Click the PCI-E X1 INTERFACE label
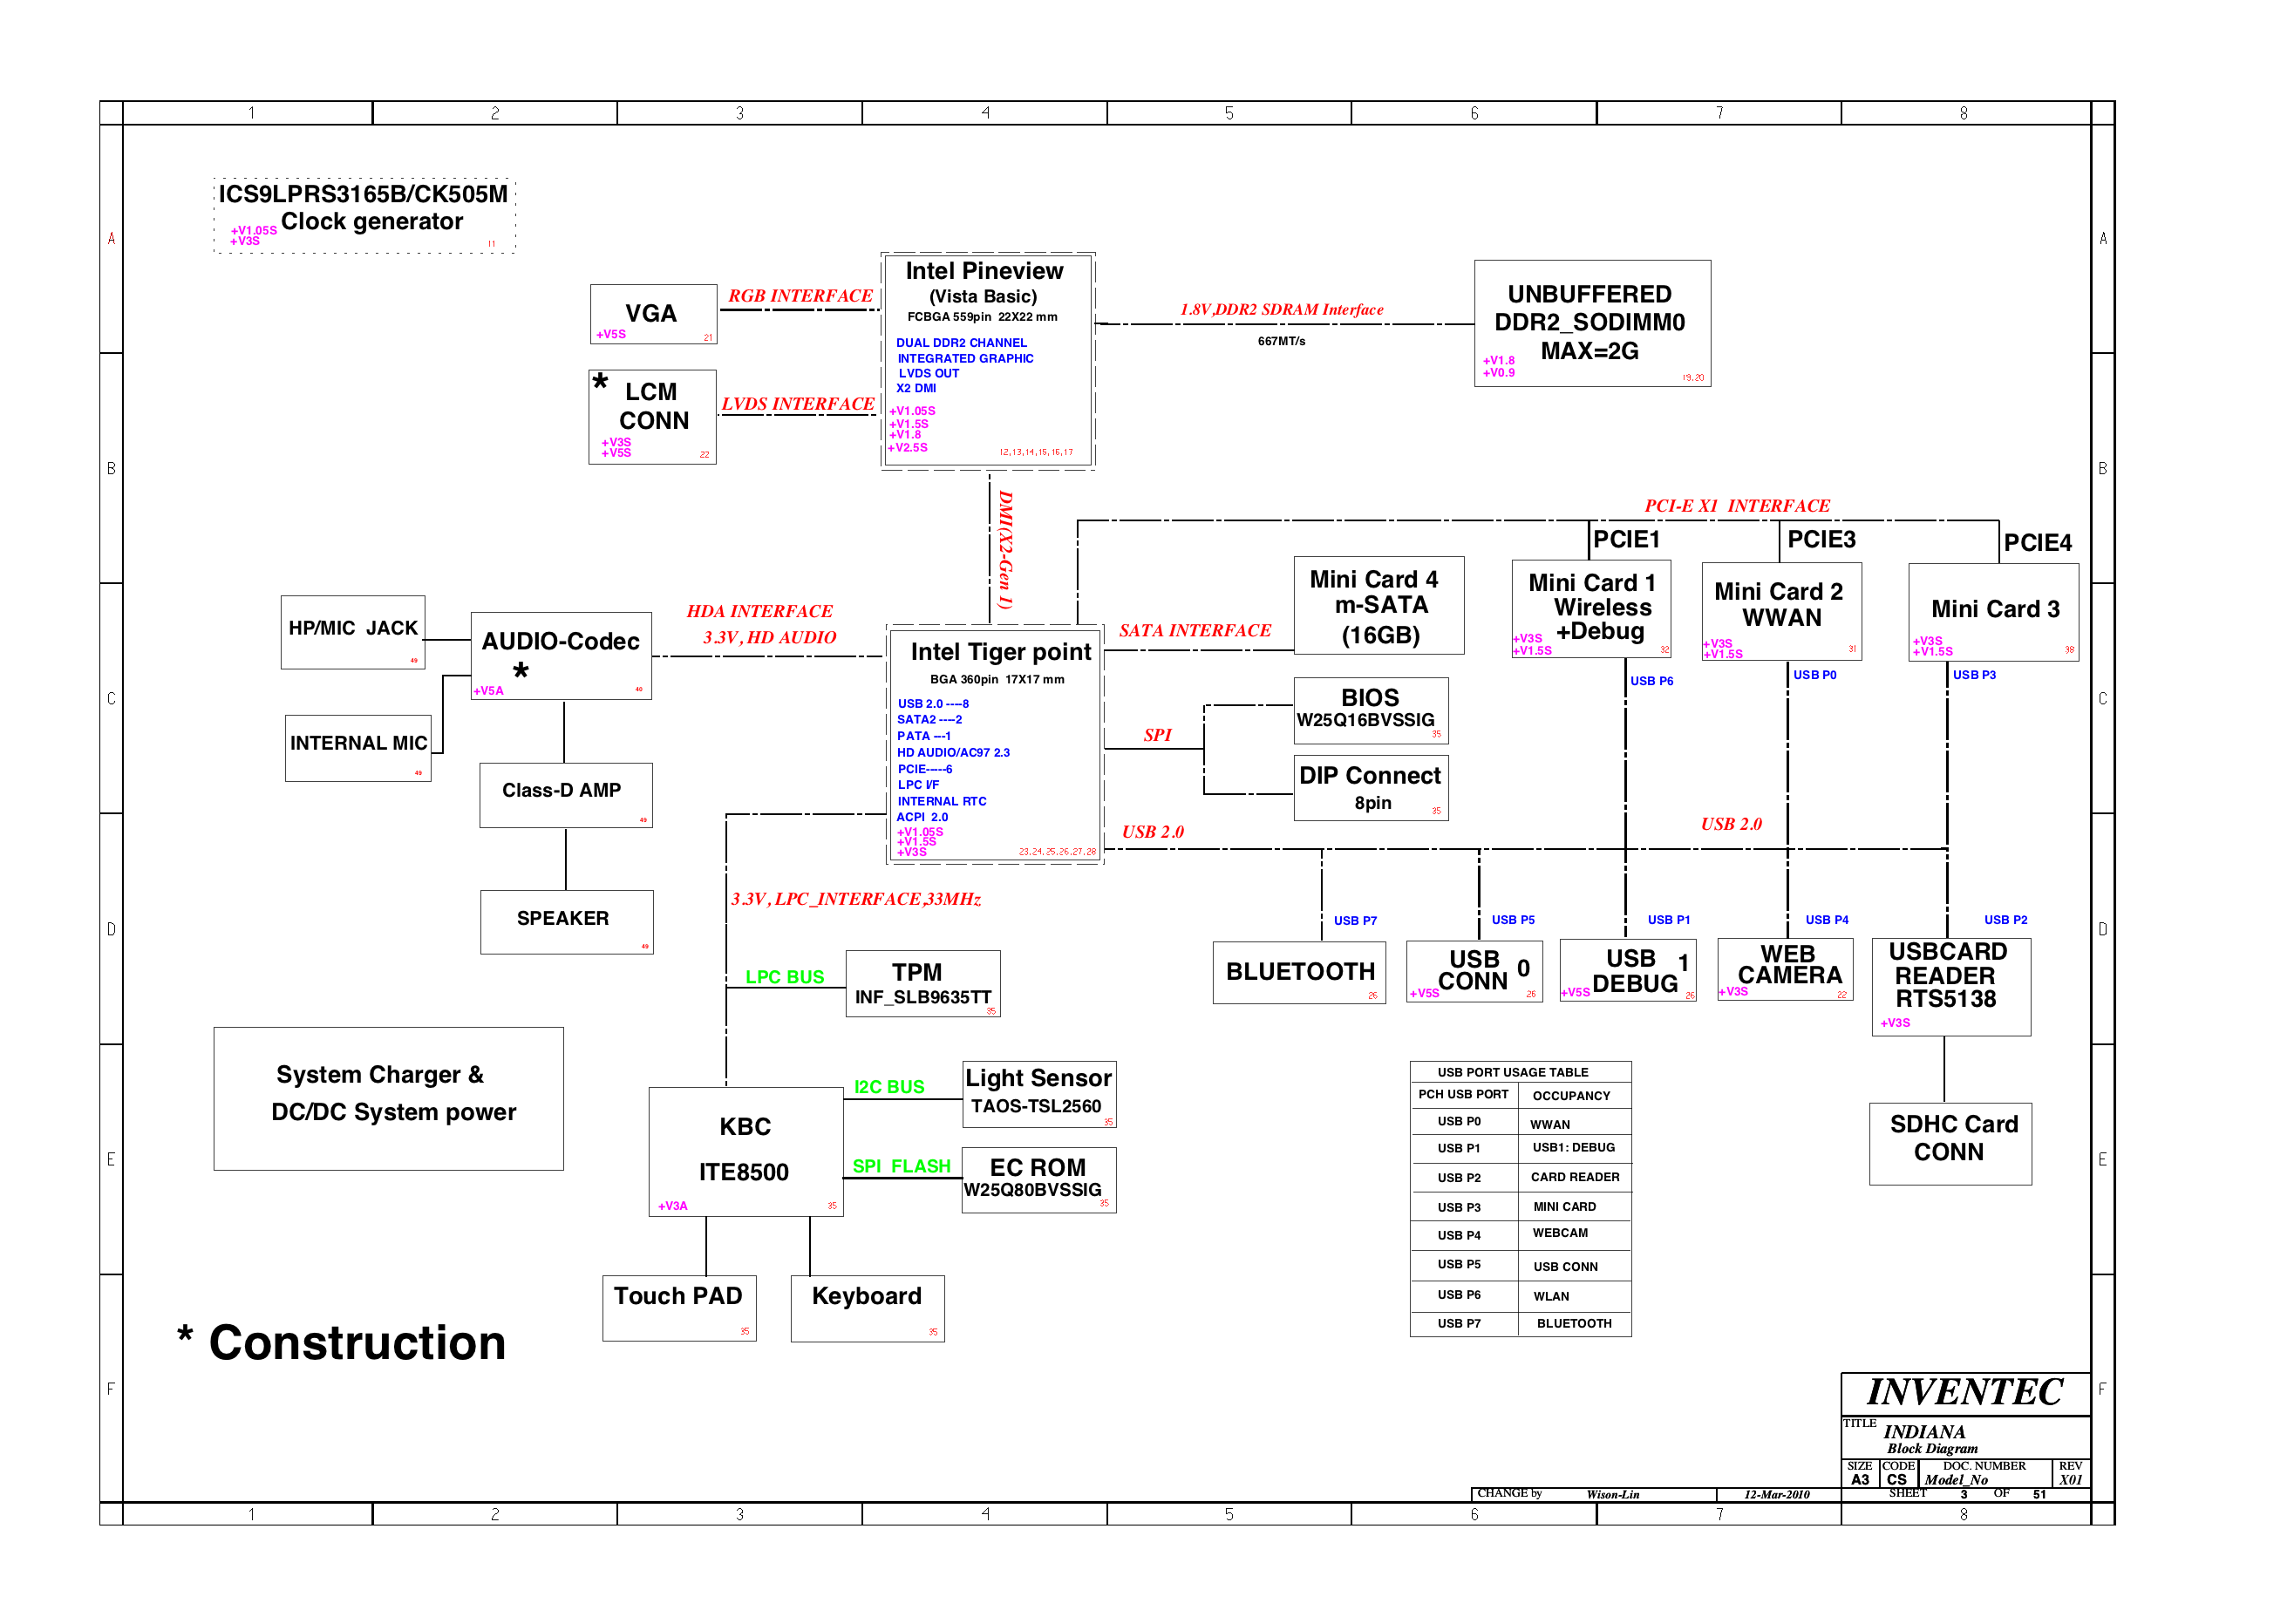Image resolution: width=2294 pixels, height=1624 pixels. click(x=1738, y=506)
